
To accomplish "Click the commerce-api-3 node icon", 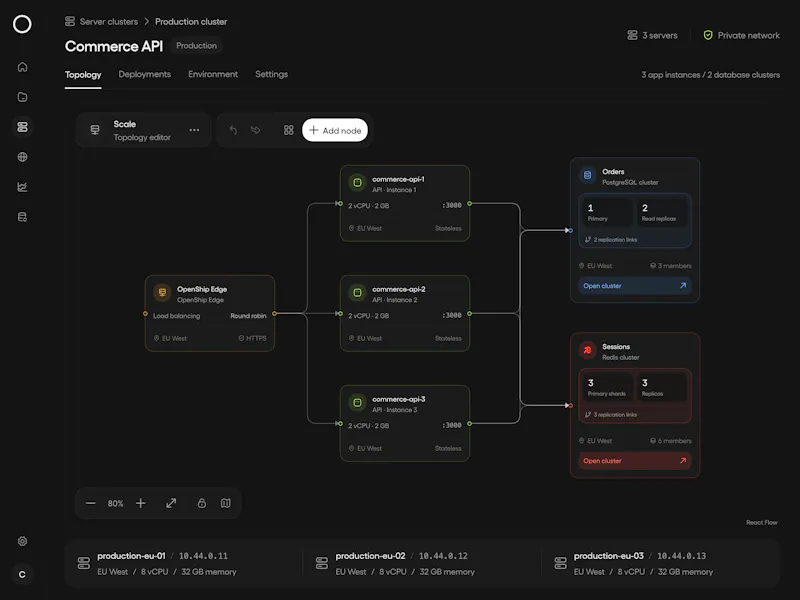I will (x=358, y=403).
